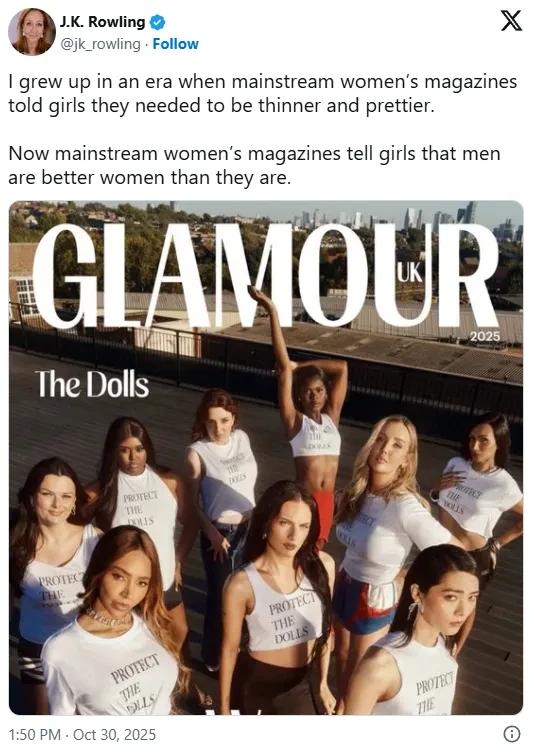Open X via the X logo

(x=511, y=21)
